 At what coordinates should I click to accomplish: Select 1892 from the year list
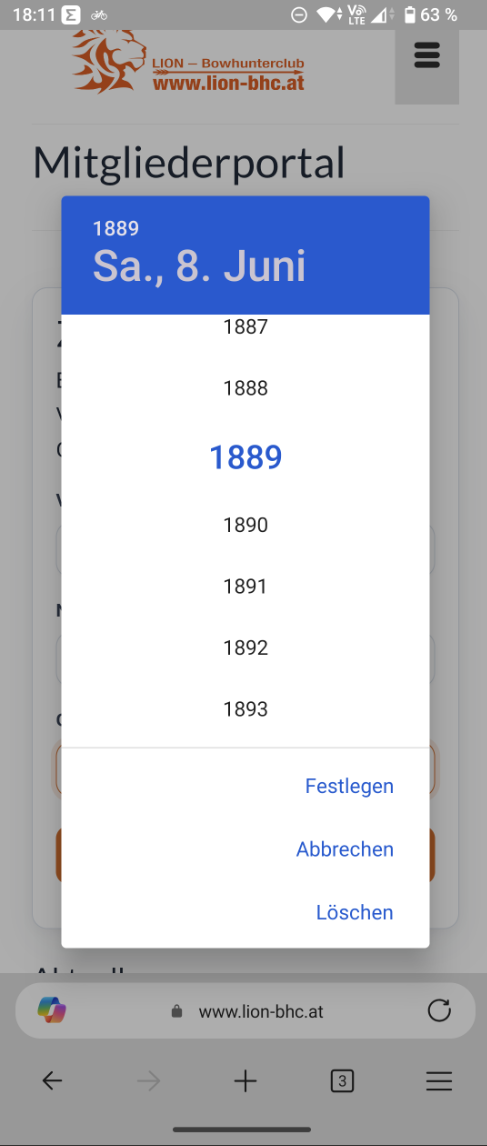click(246, 648)
